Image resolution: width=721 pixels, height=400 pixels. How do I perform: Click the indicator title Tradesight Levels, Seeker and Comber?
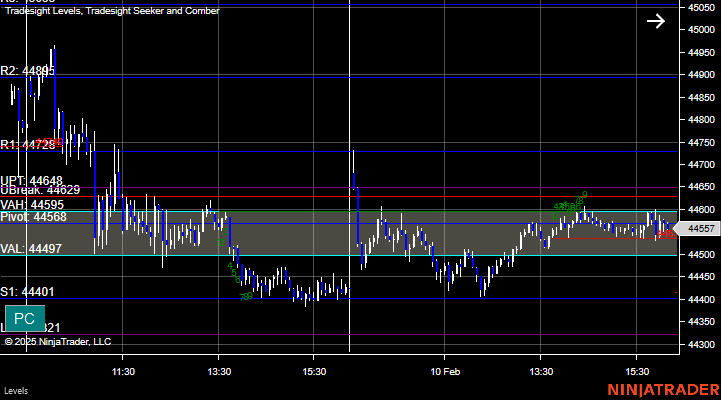(112, 11)
